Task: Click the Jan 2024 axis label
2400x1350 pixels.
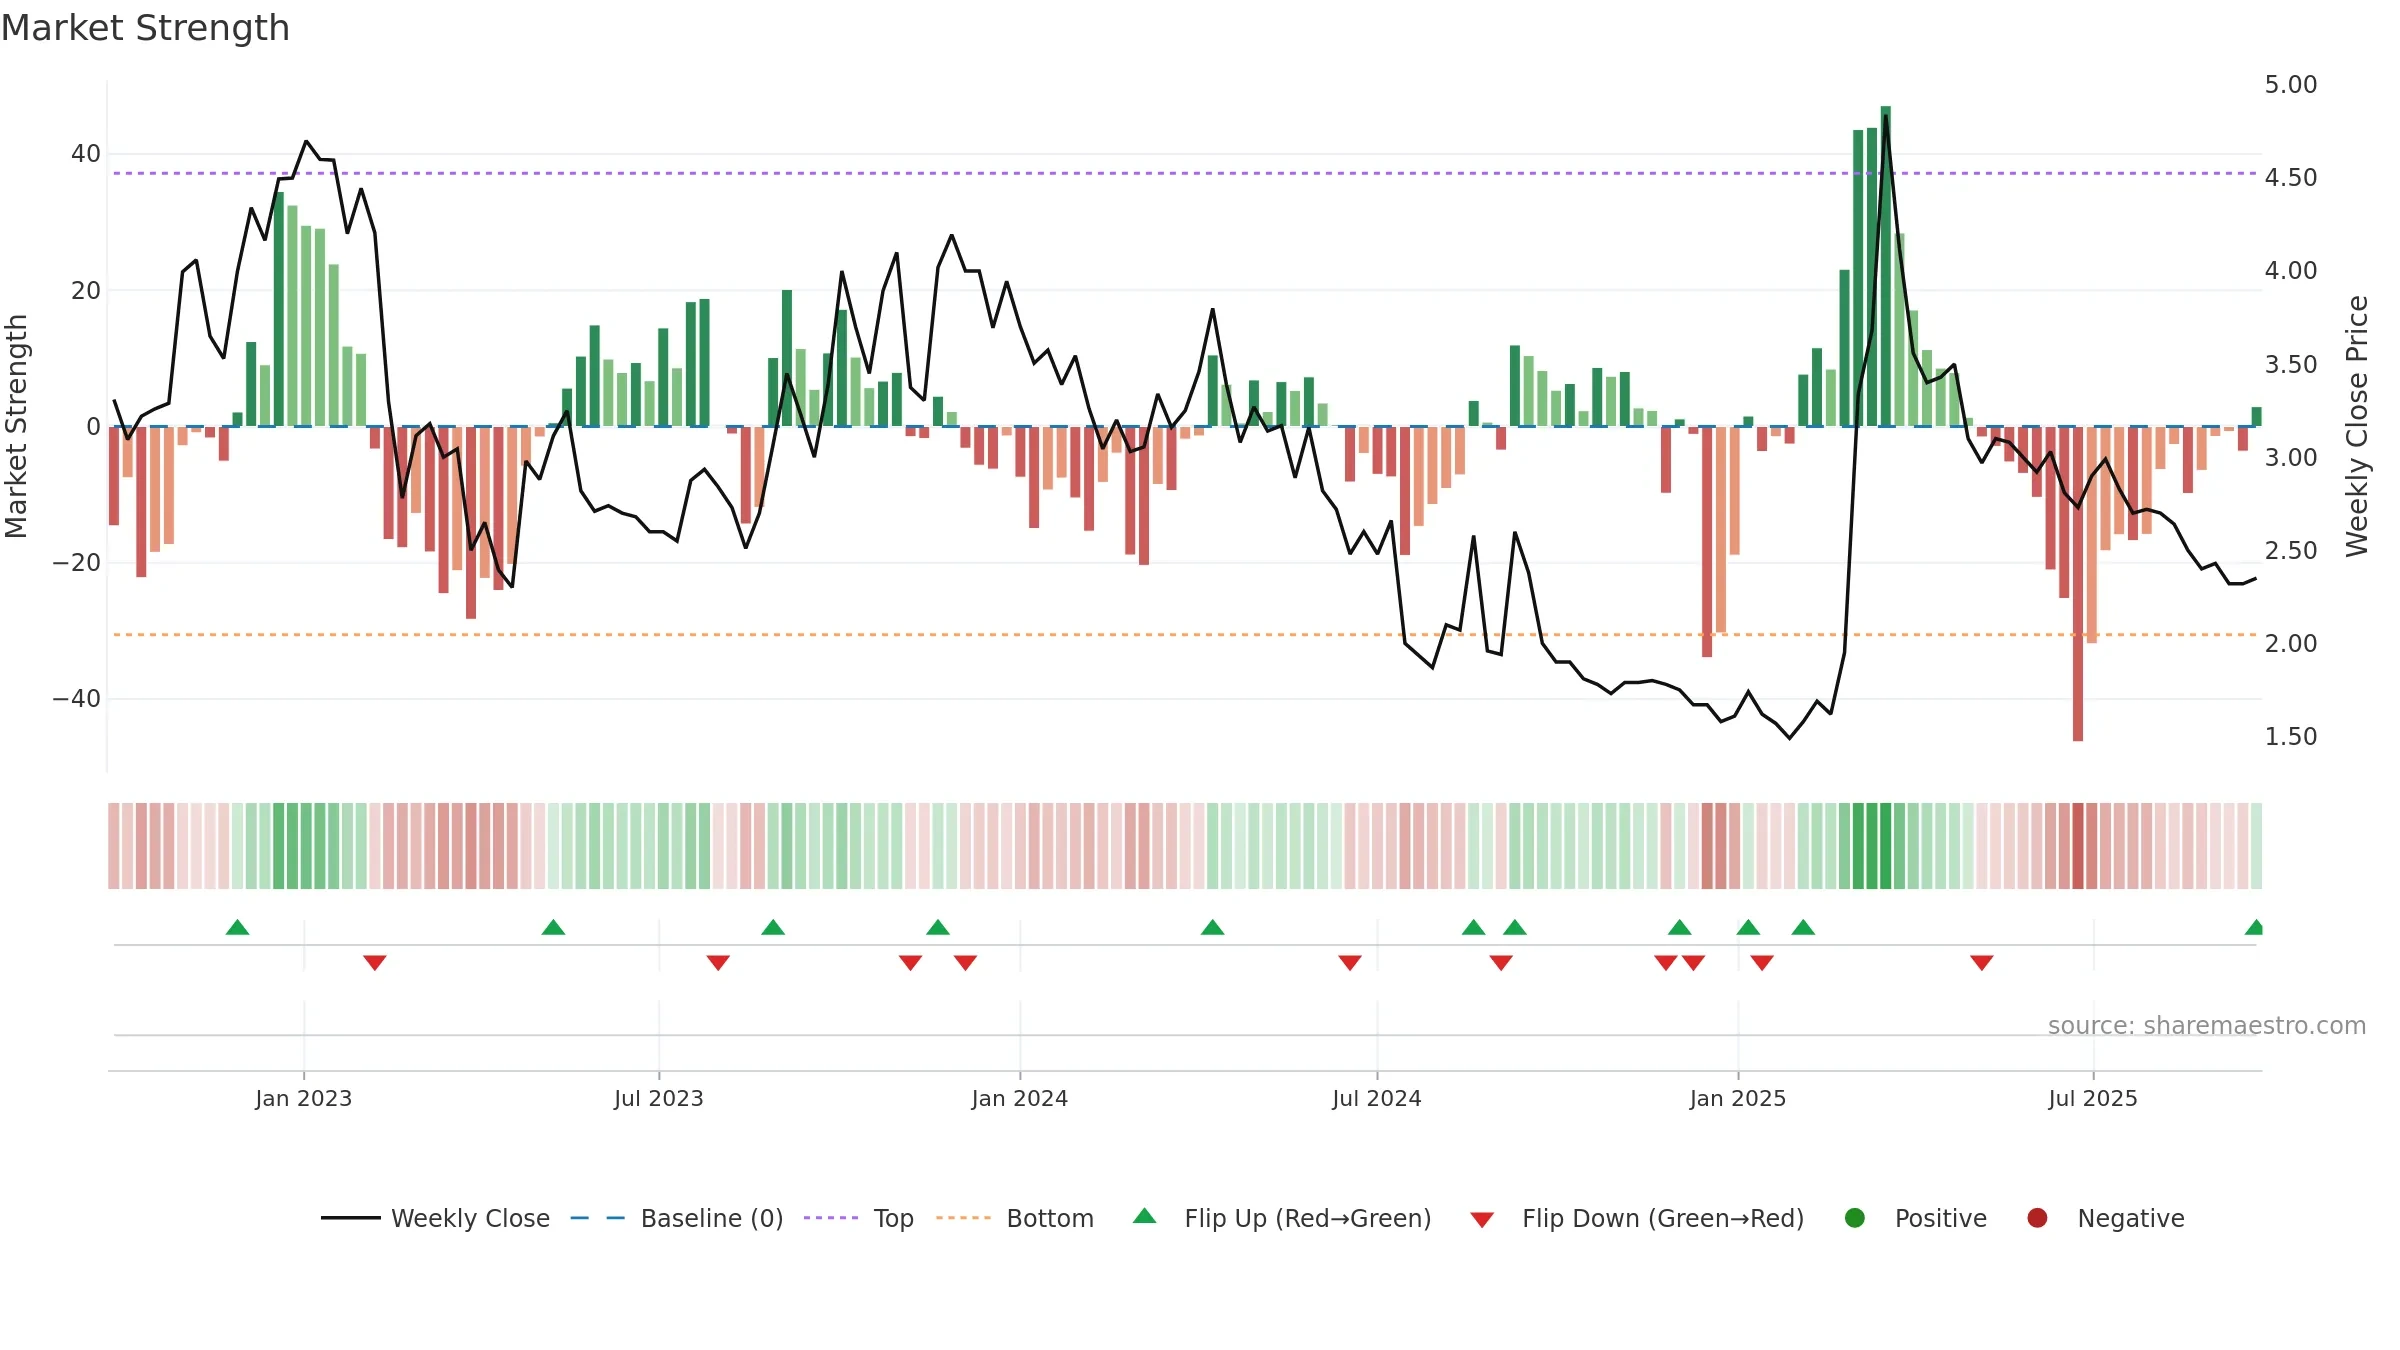Action: point(1020,1098)
